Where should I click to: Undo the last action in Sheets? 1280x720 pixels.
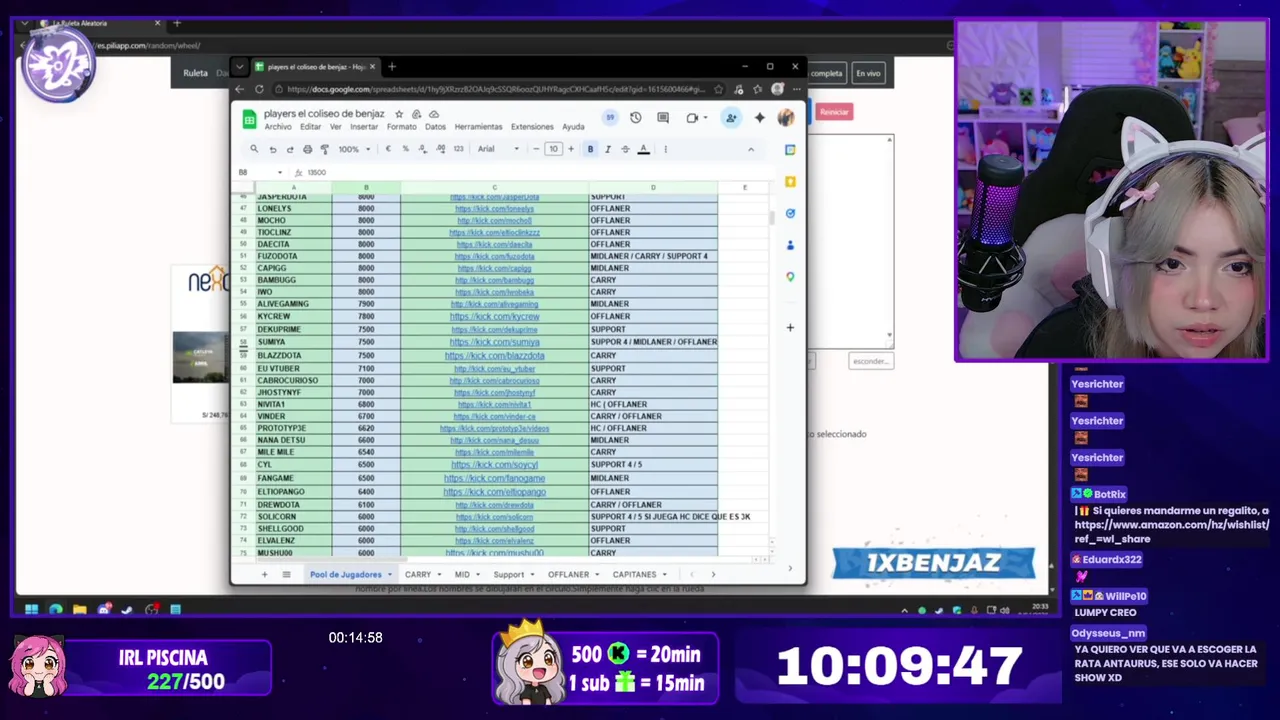tap(272, 149)
